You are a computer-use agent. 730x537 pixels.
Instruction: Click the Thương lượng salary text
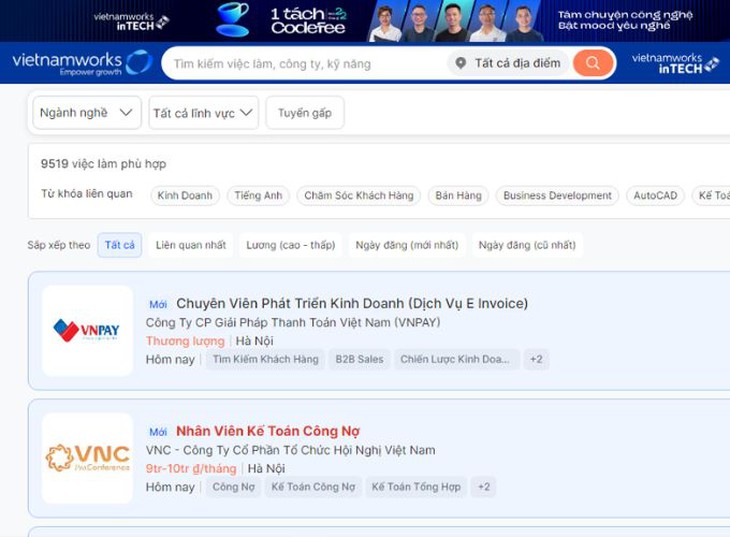pyautogui.click(x=185, y=341)
